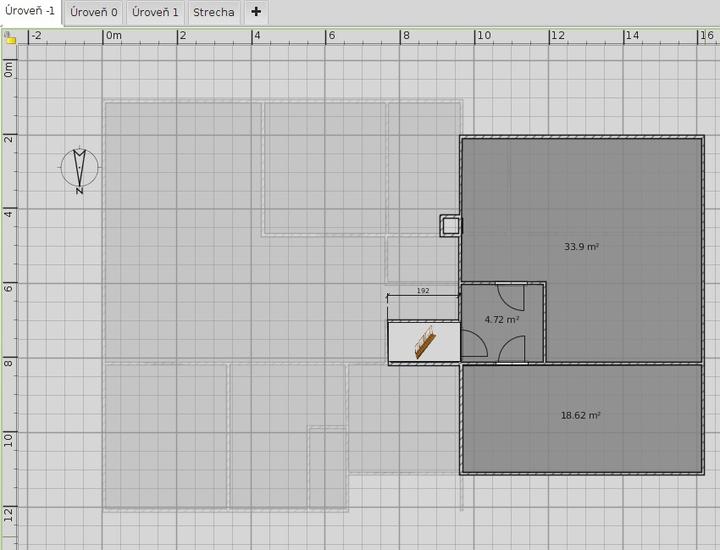
Task: Select the staircase object in the plan
Action: pyautogui.click(x=425, y=342)
